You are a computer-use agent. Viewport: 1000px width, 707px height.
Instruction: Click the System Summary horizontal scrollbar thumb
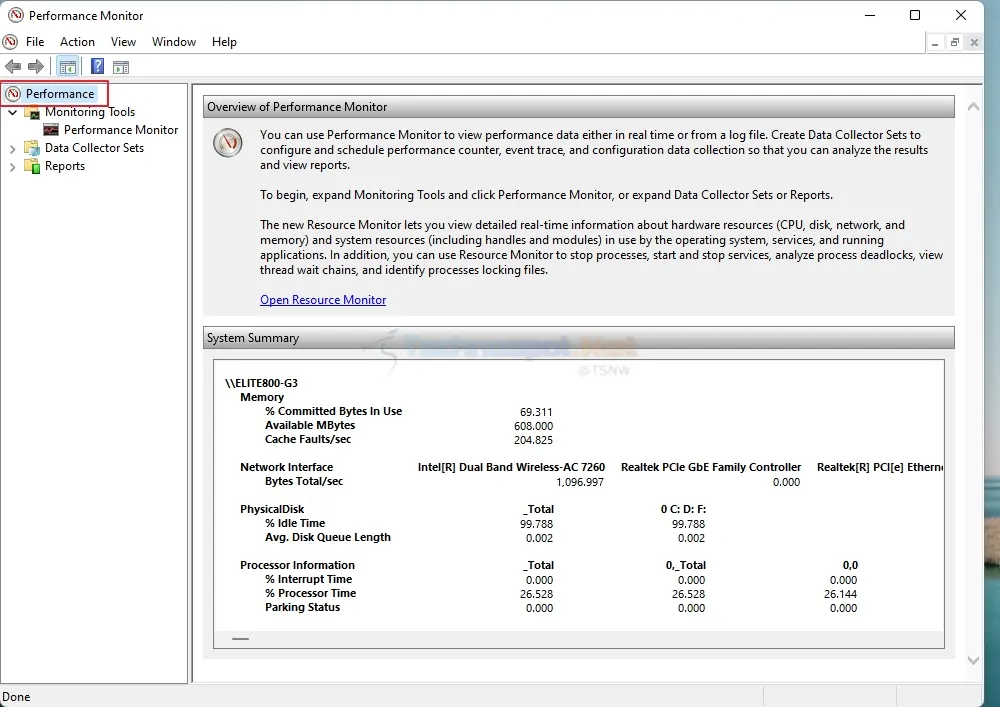(x=240, y=639)
